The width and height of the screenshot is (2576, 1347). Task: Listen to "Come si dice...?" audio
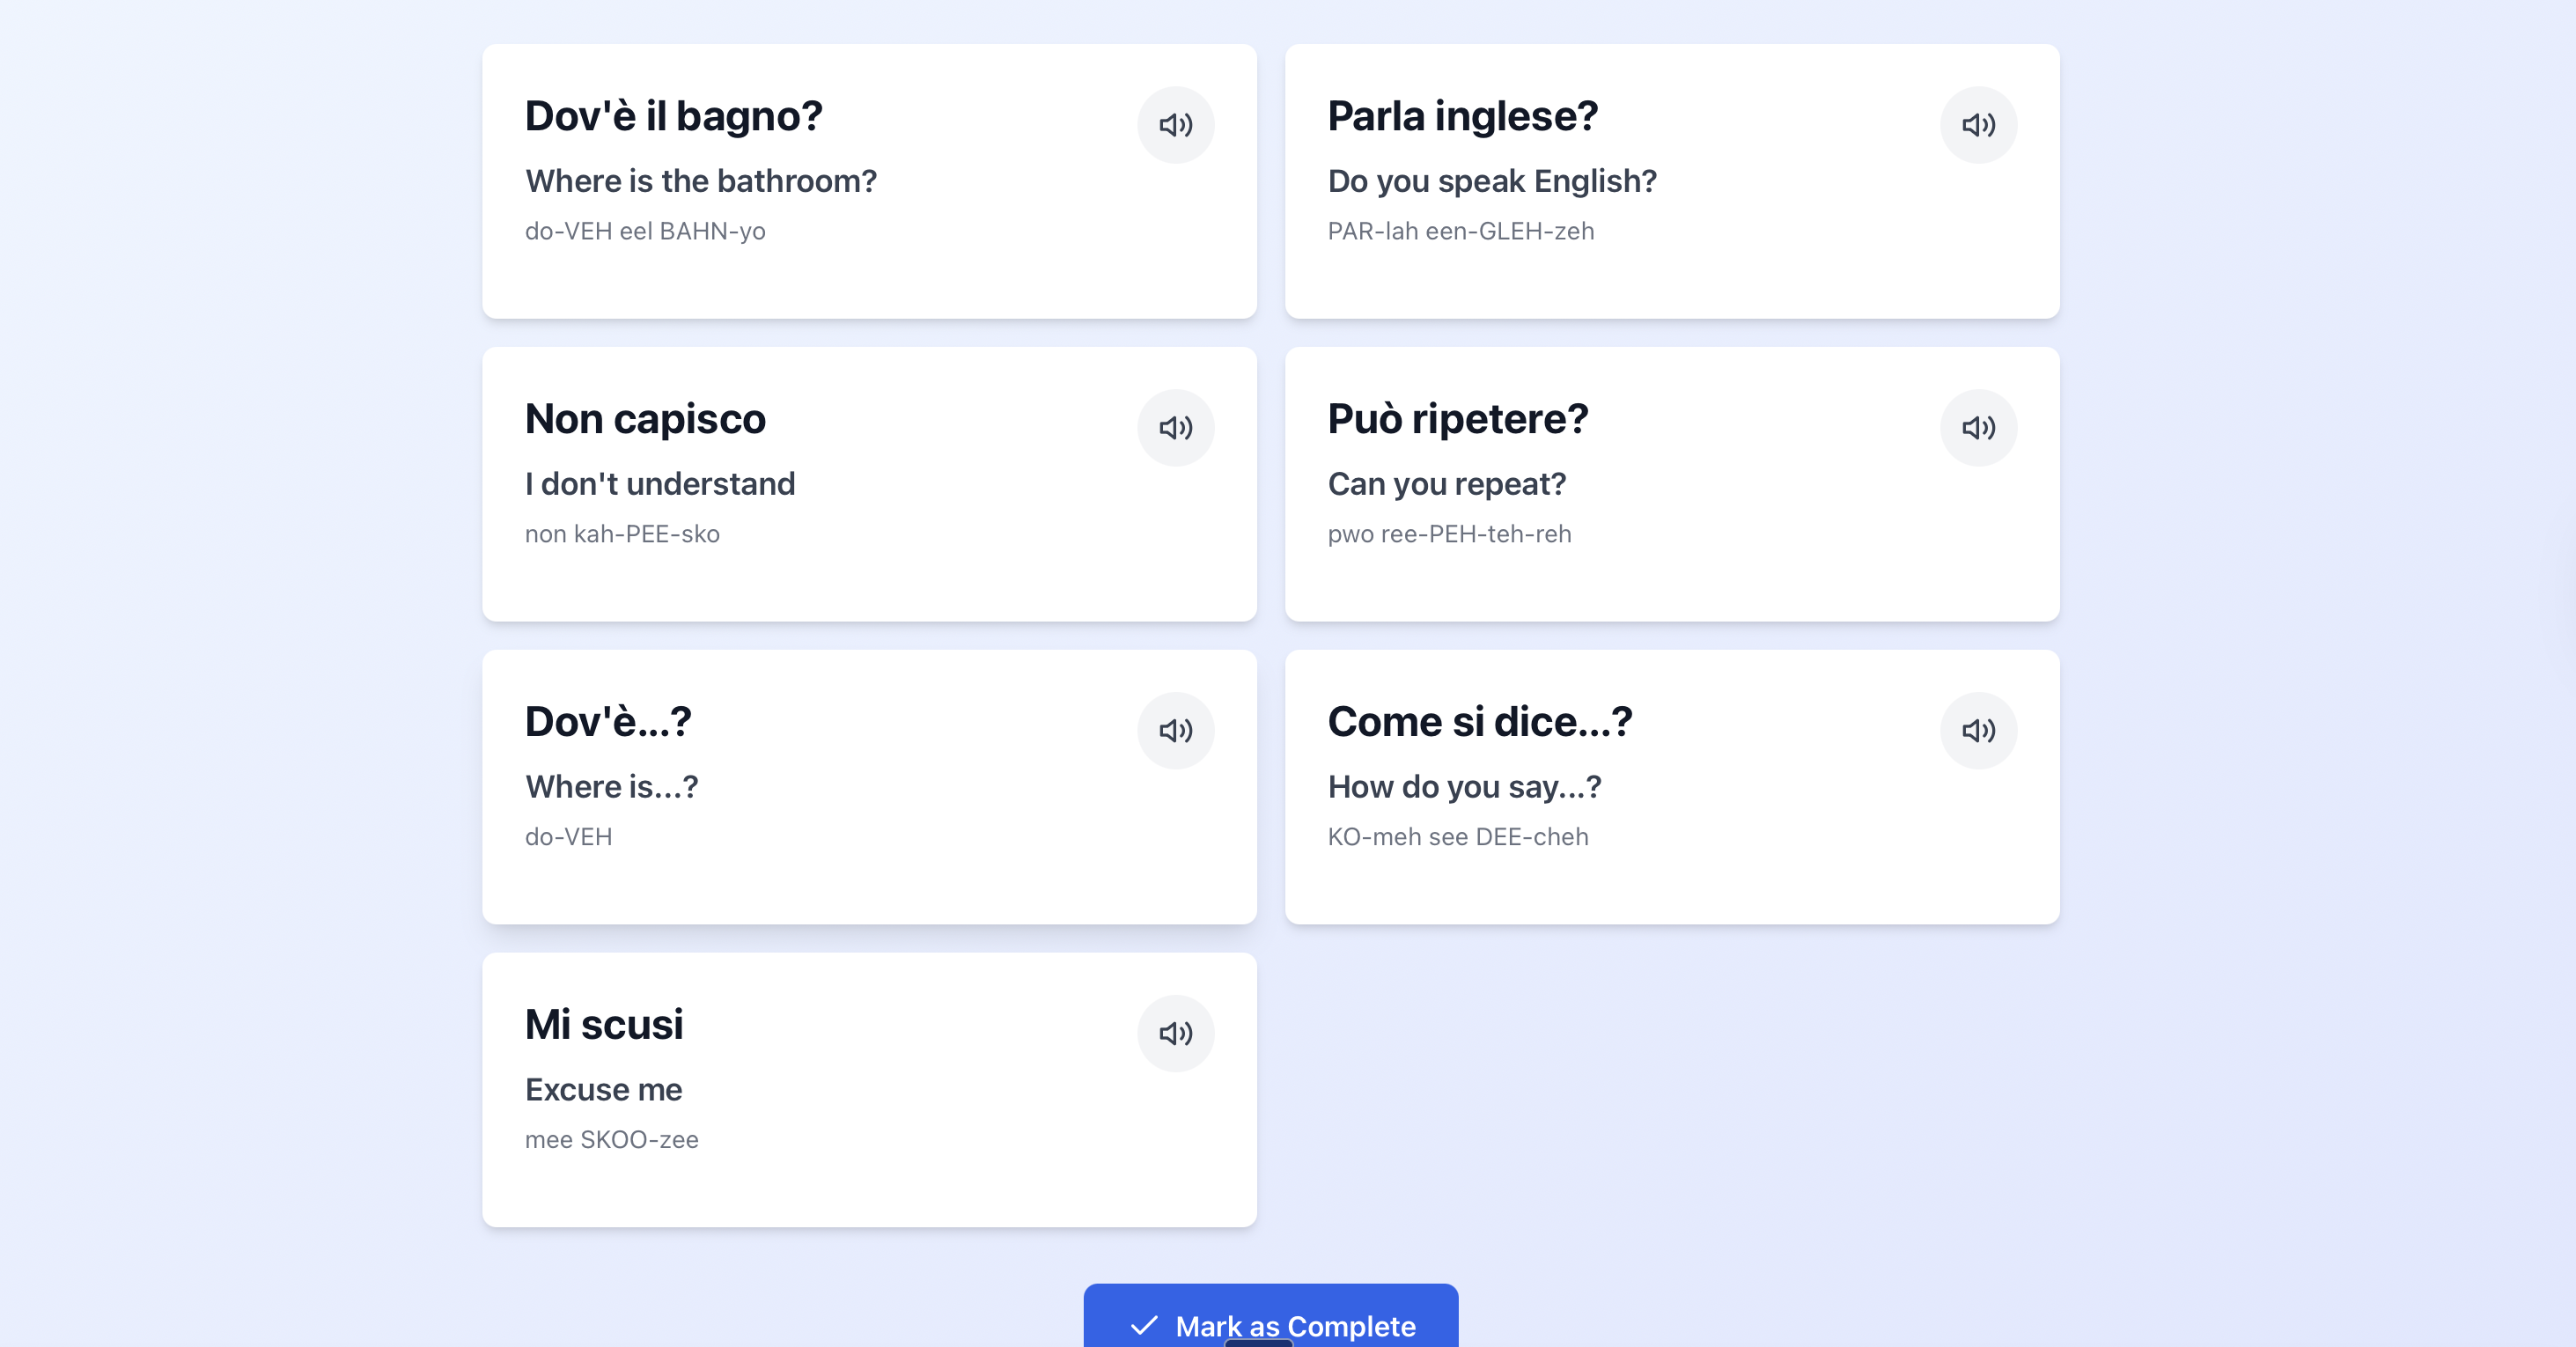click(1978, 731)
